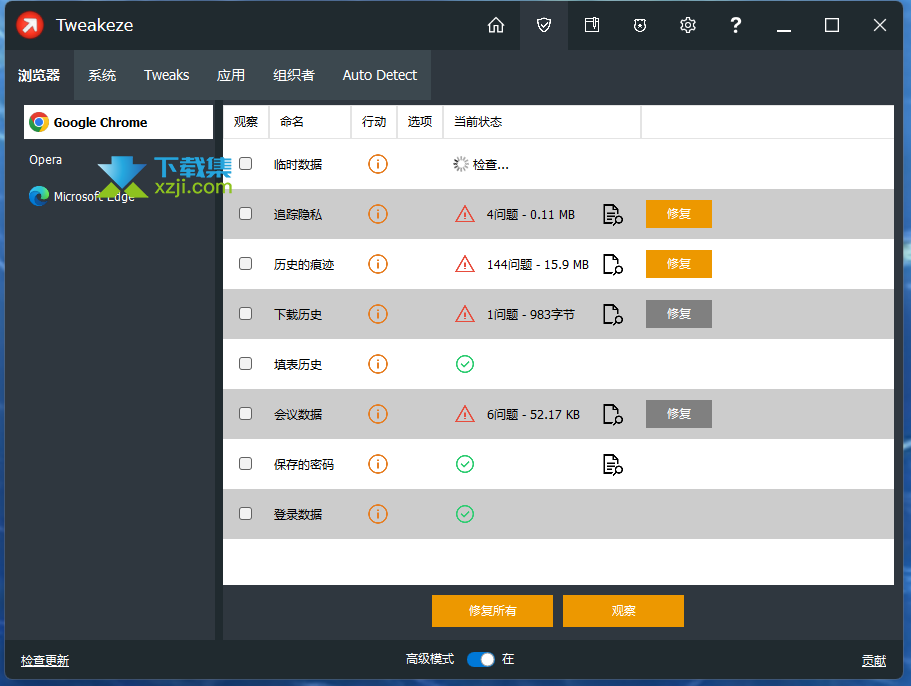Check the 填表历史 checkbox
This screenshot has height=686, width=911.
click(246, 364)
